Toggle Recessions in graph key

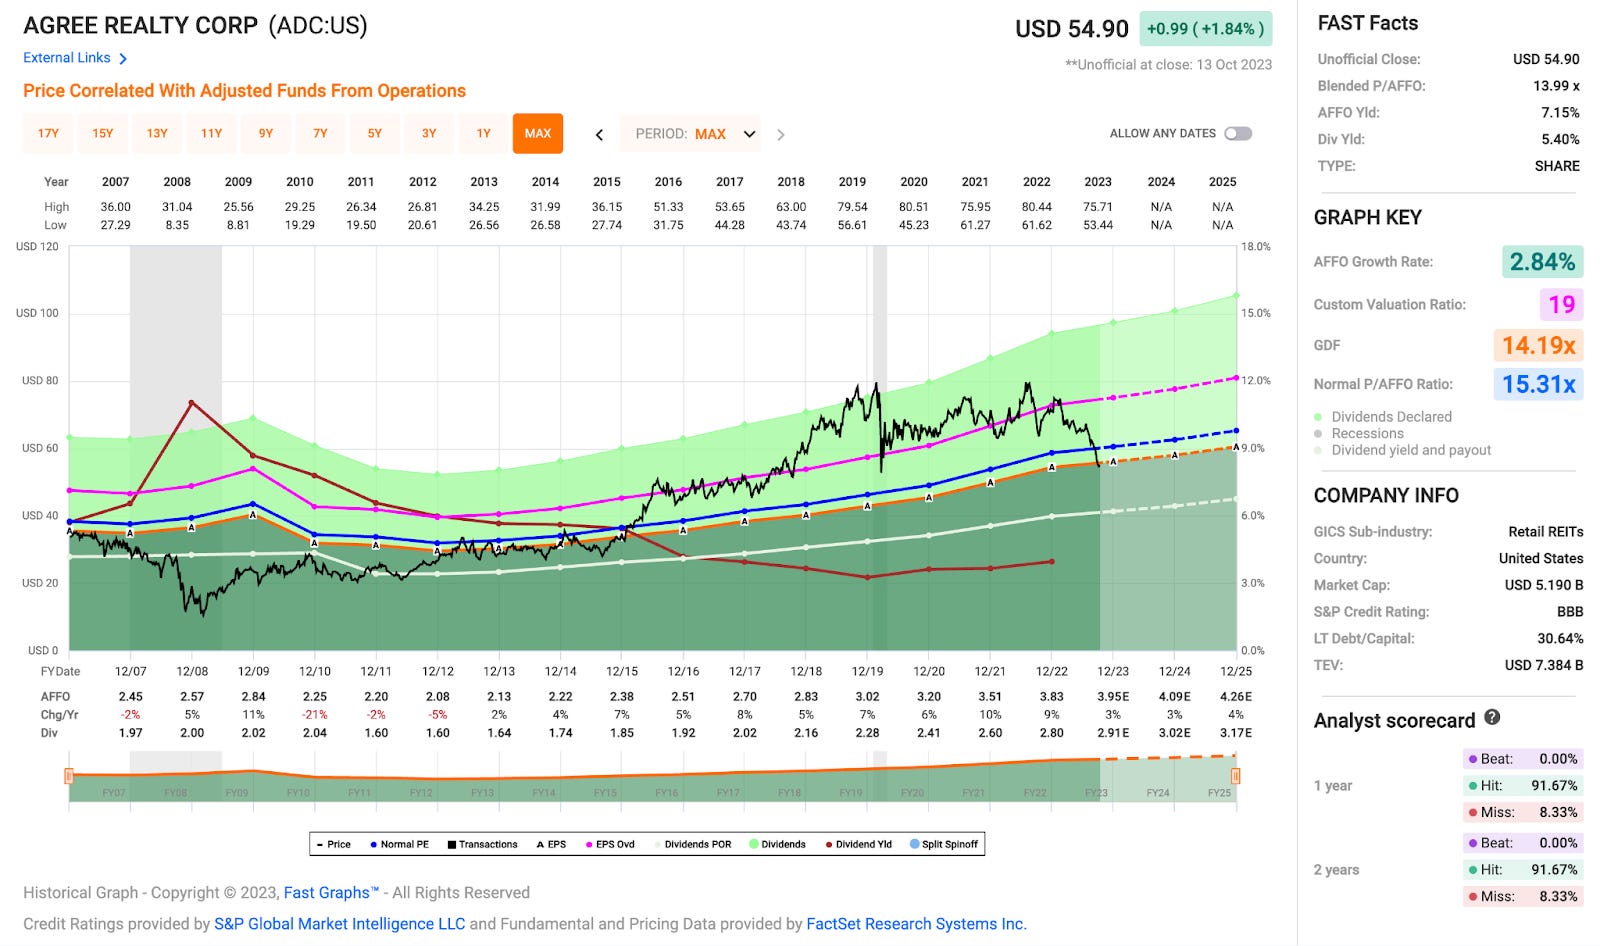point(1358,433)
